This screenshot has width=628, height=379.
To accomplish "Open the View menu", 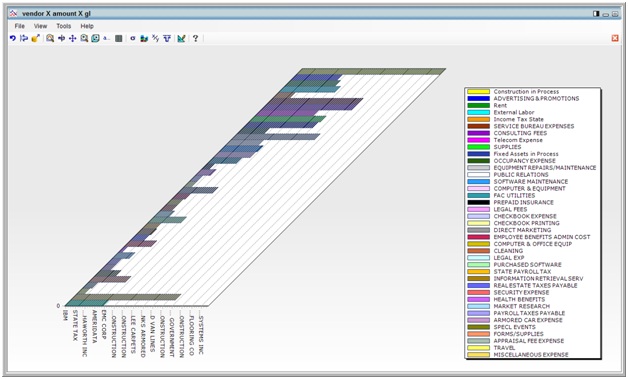I will (40, 26).
